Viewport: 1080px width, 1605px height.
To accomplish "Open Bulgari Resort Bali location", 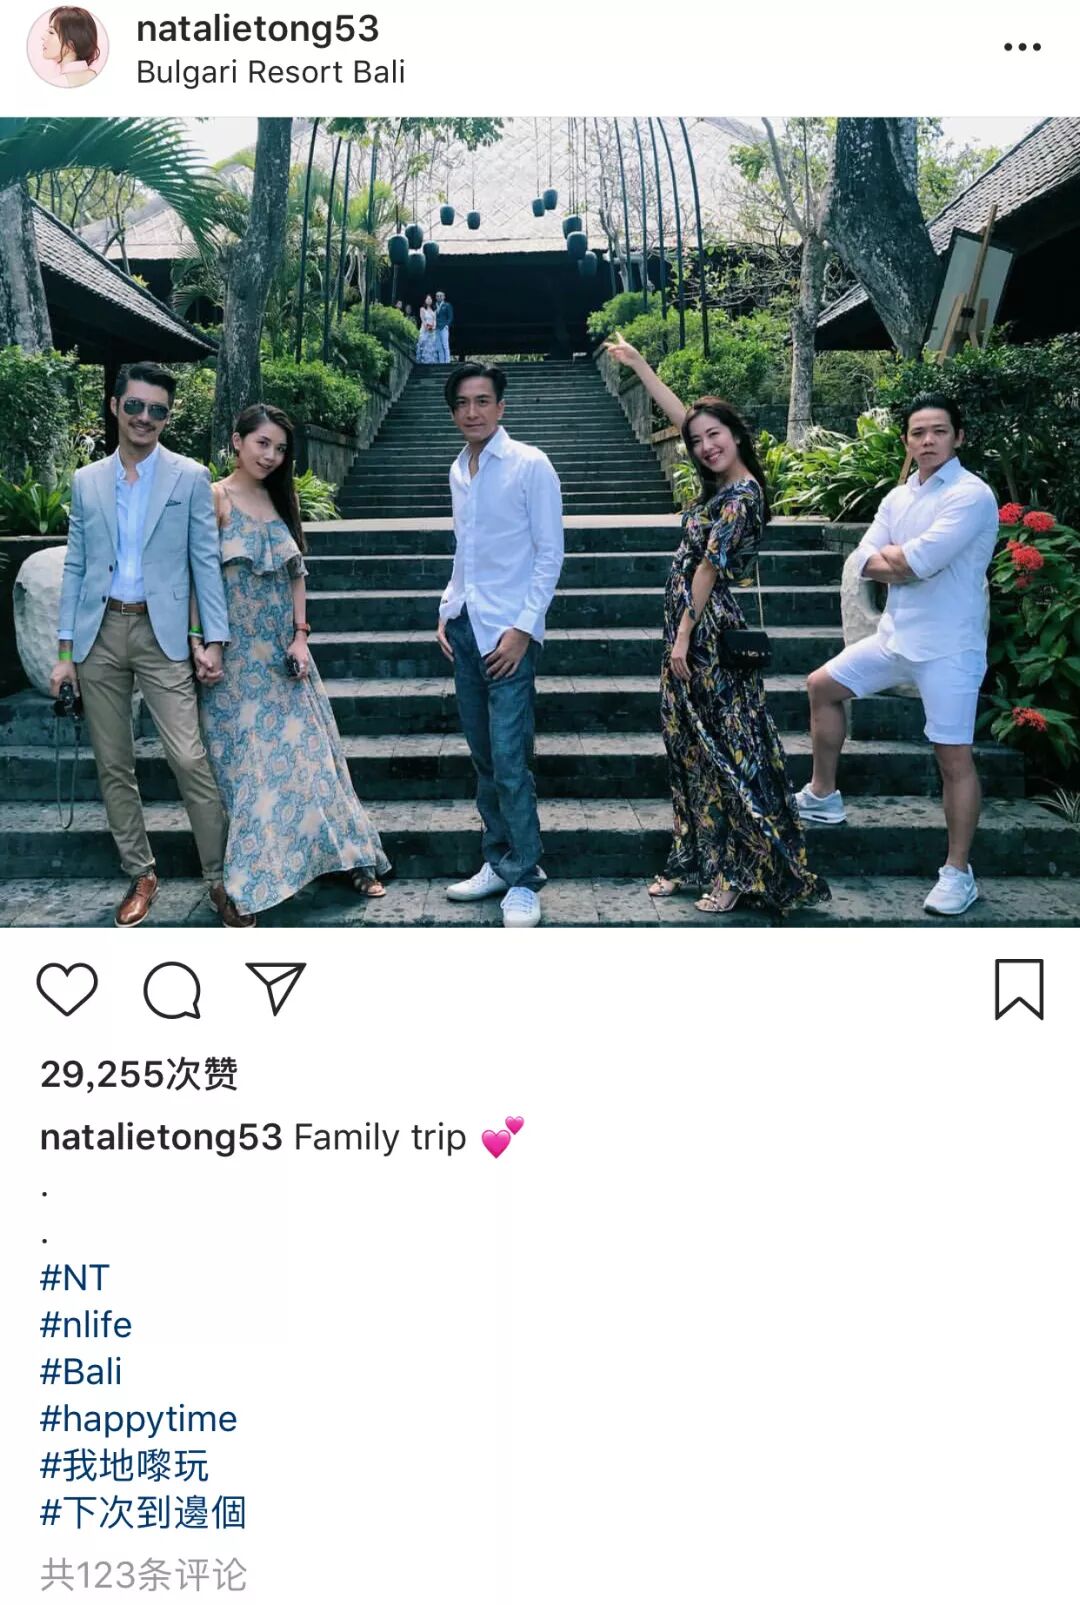I will 270,73.
